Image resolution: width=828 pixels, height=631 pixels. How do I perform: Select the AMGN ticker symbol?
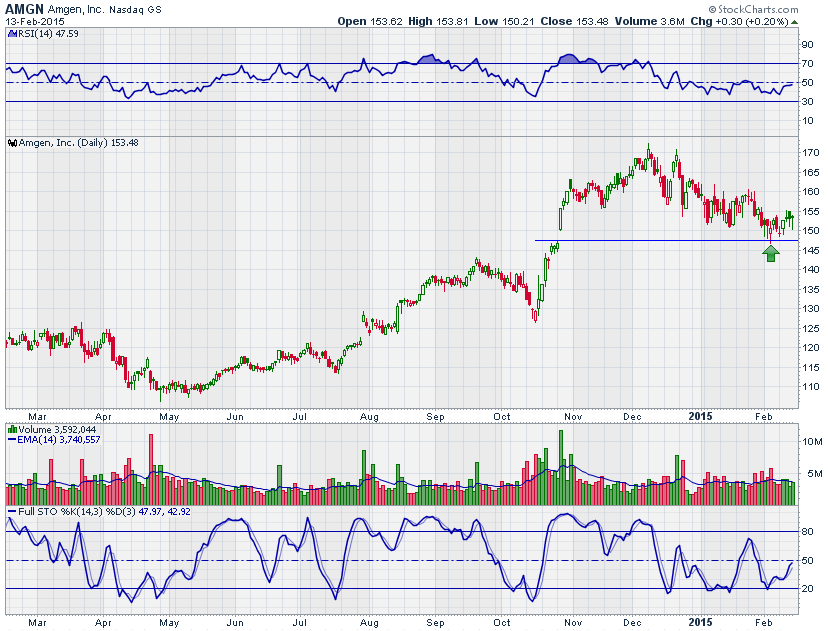(x=24, y=10)
